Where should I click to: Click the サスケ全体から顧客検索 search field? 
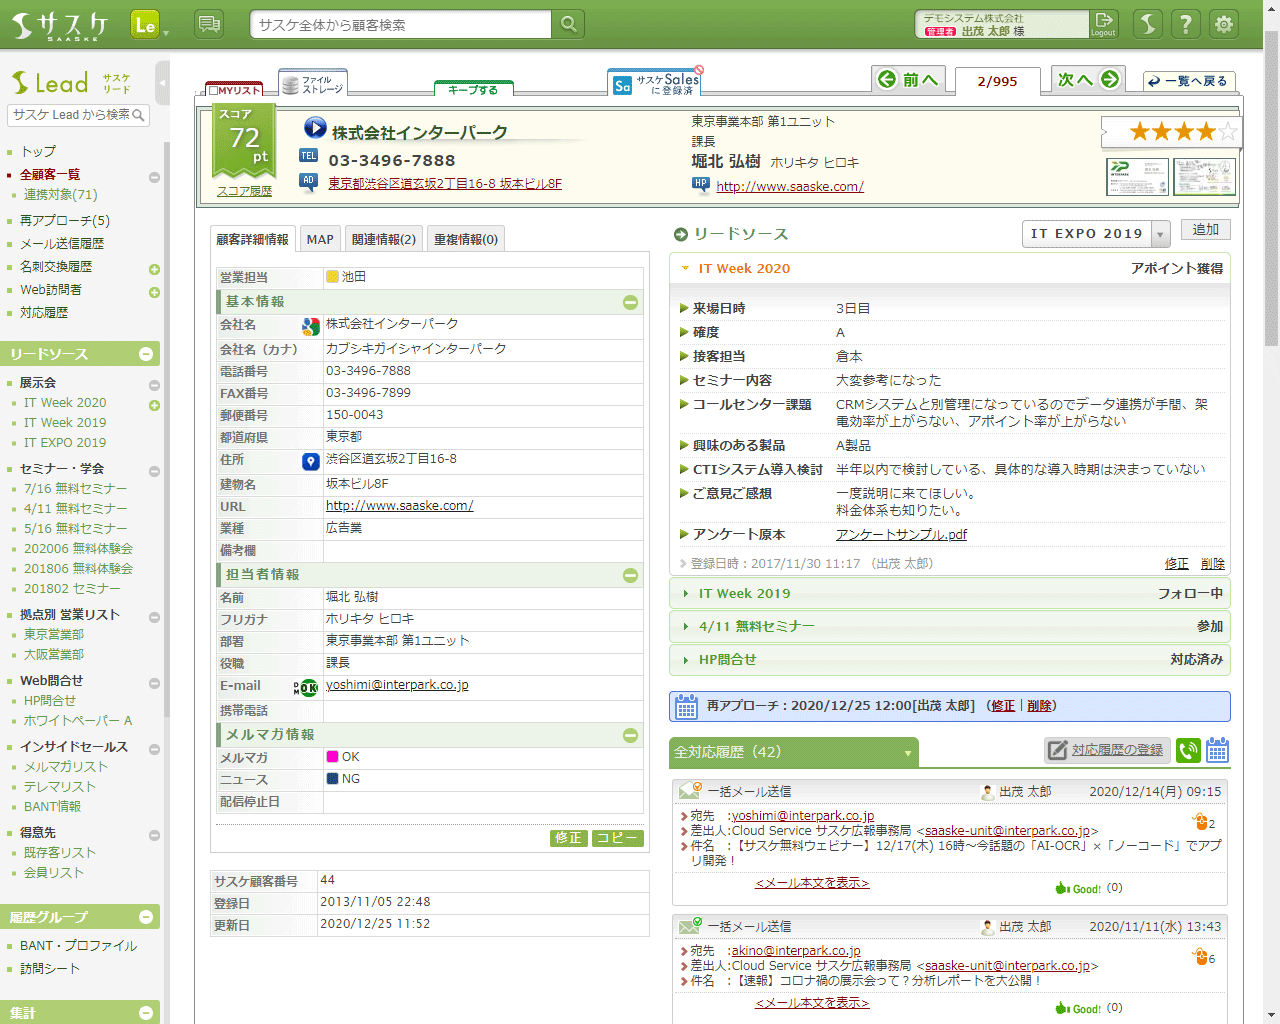click(400, 24)
